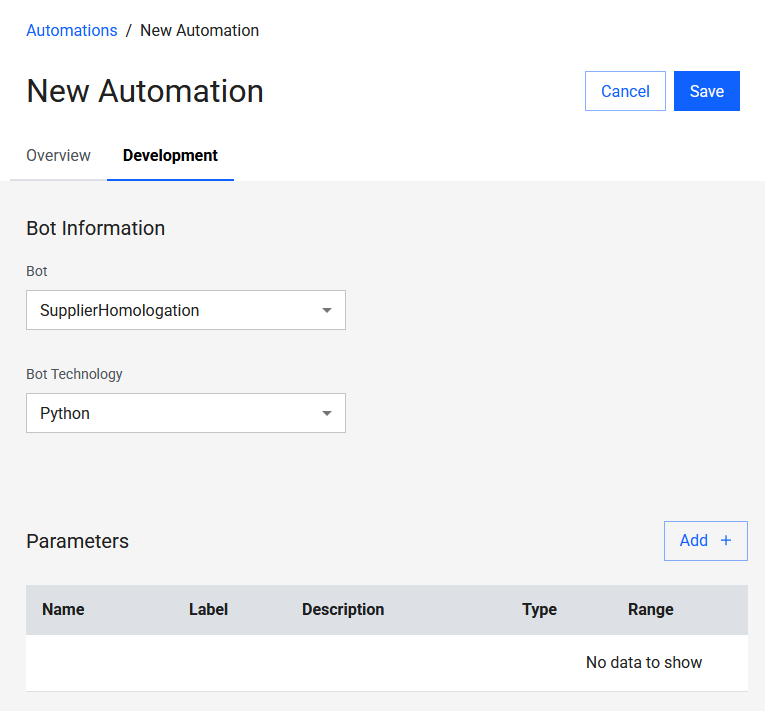
Task: Click the caret arrow in Bot Technology field
Action: click(x=326, y=413)
